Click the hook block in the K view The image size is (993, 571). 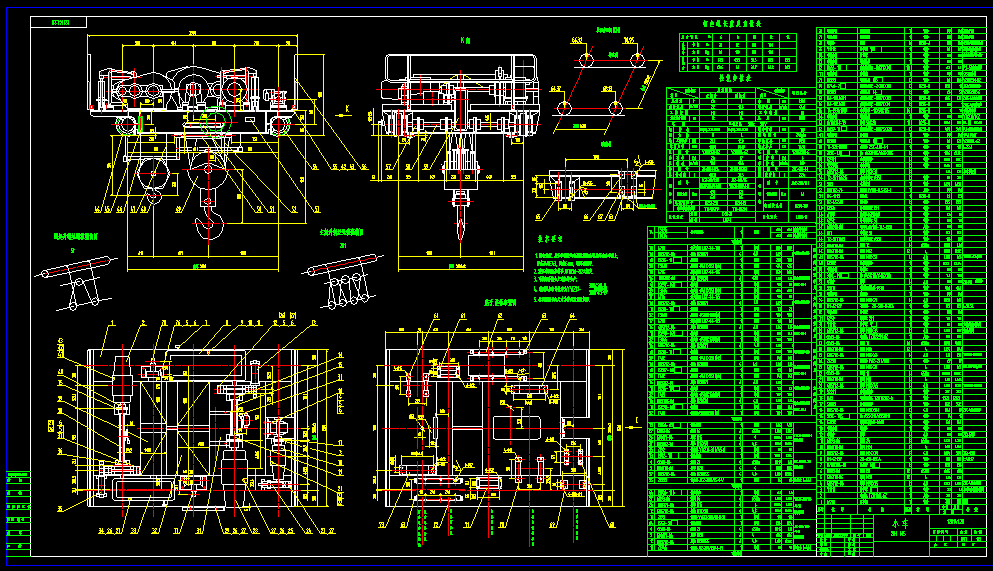click(x=460, y=200)
